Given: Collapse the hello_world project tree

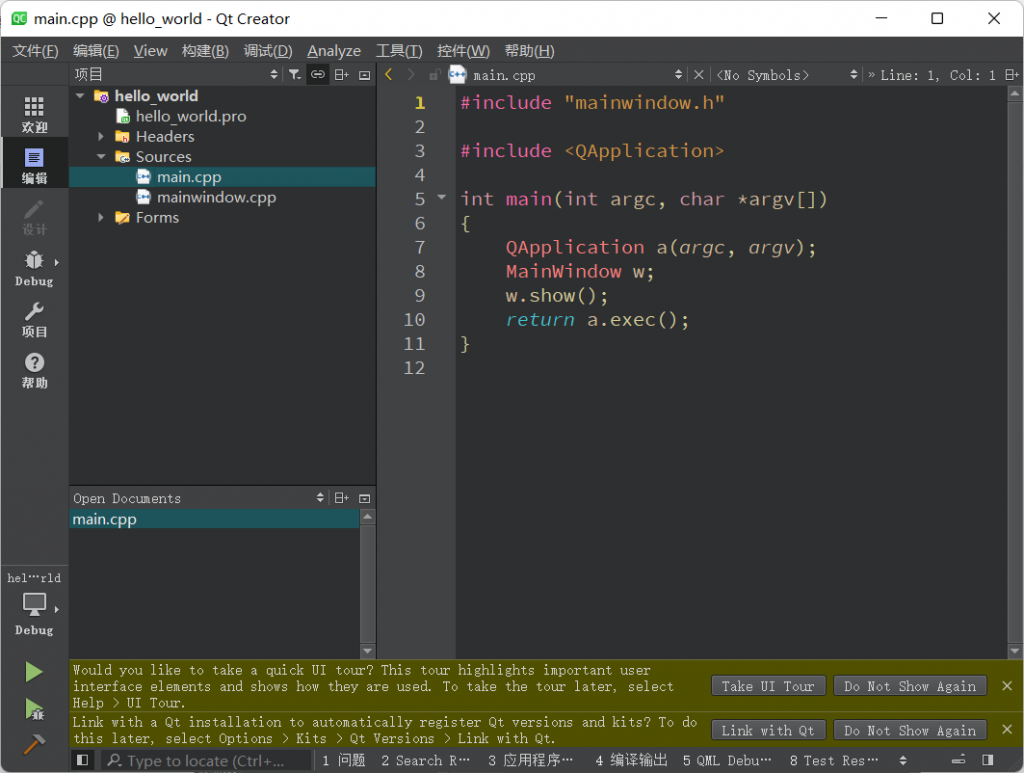Looking at the screenshot, I should click(80, 96).
